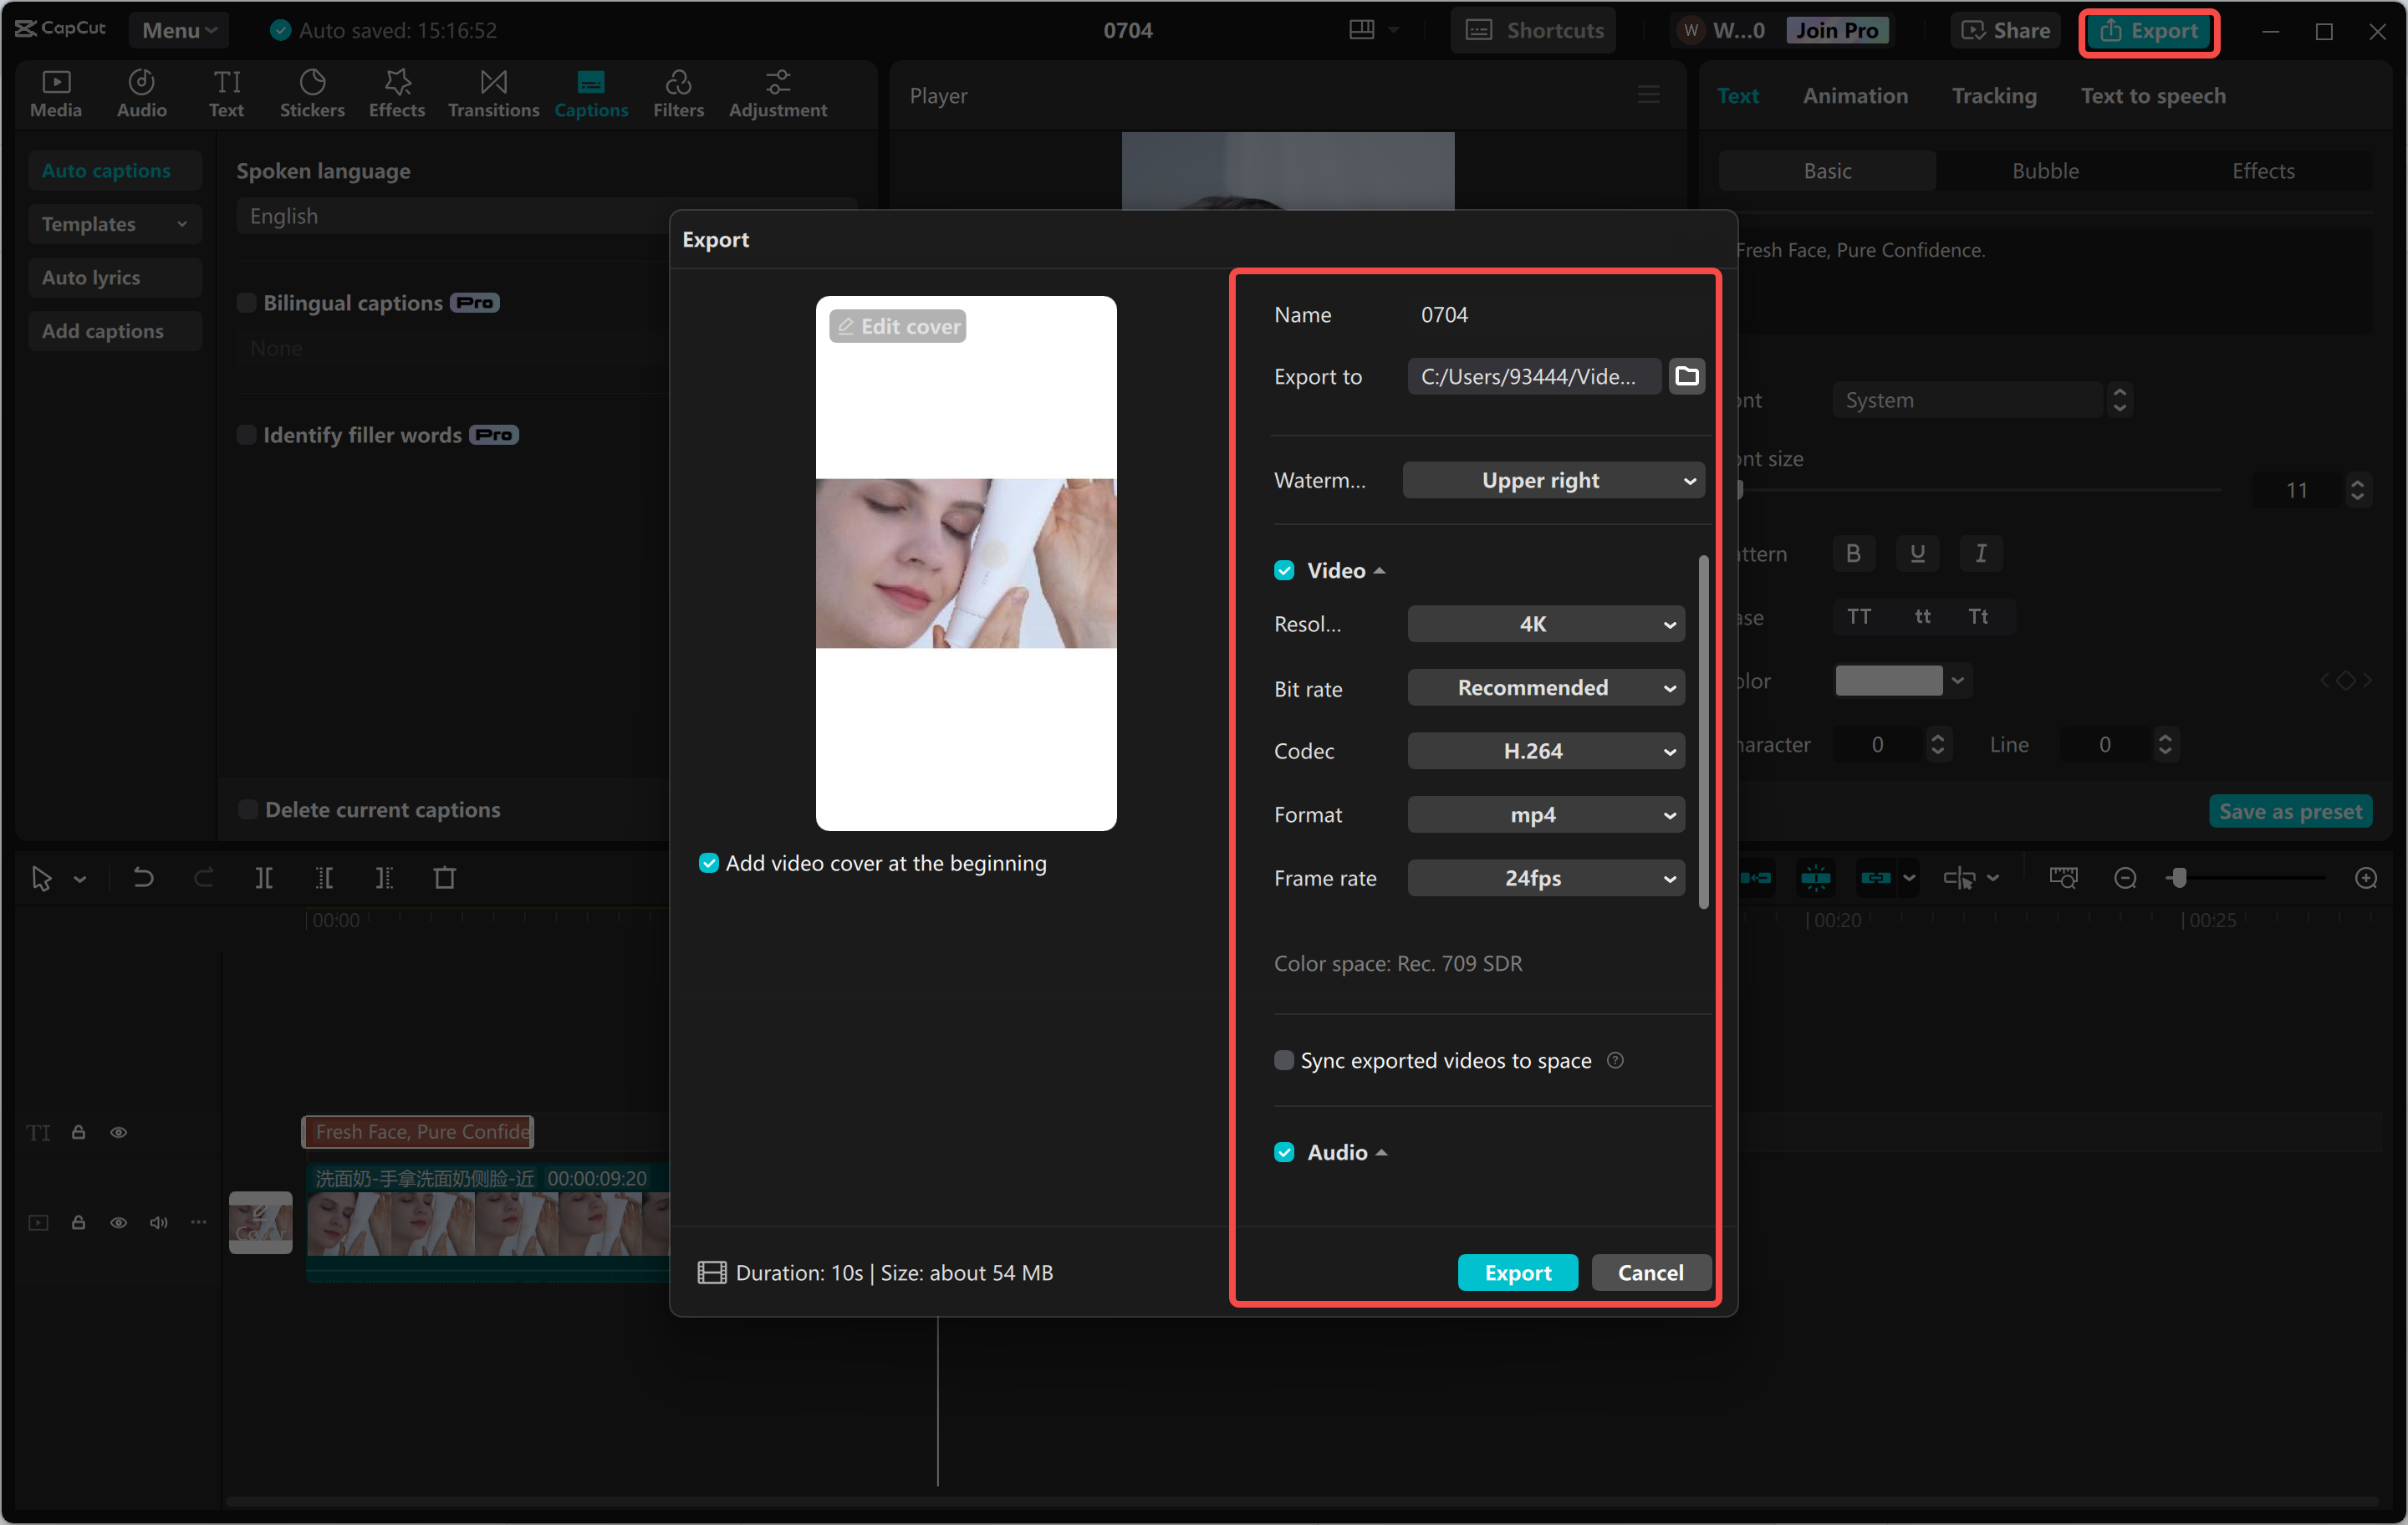This screenshot has height=1525, width=2408.
Task: Select the Filters panel icon
Action: pyautogui.click(x=678, y=93)
